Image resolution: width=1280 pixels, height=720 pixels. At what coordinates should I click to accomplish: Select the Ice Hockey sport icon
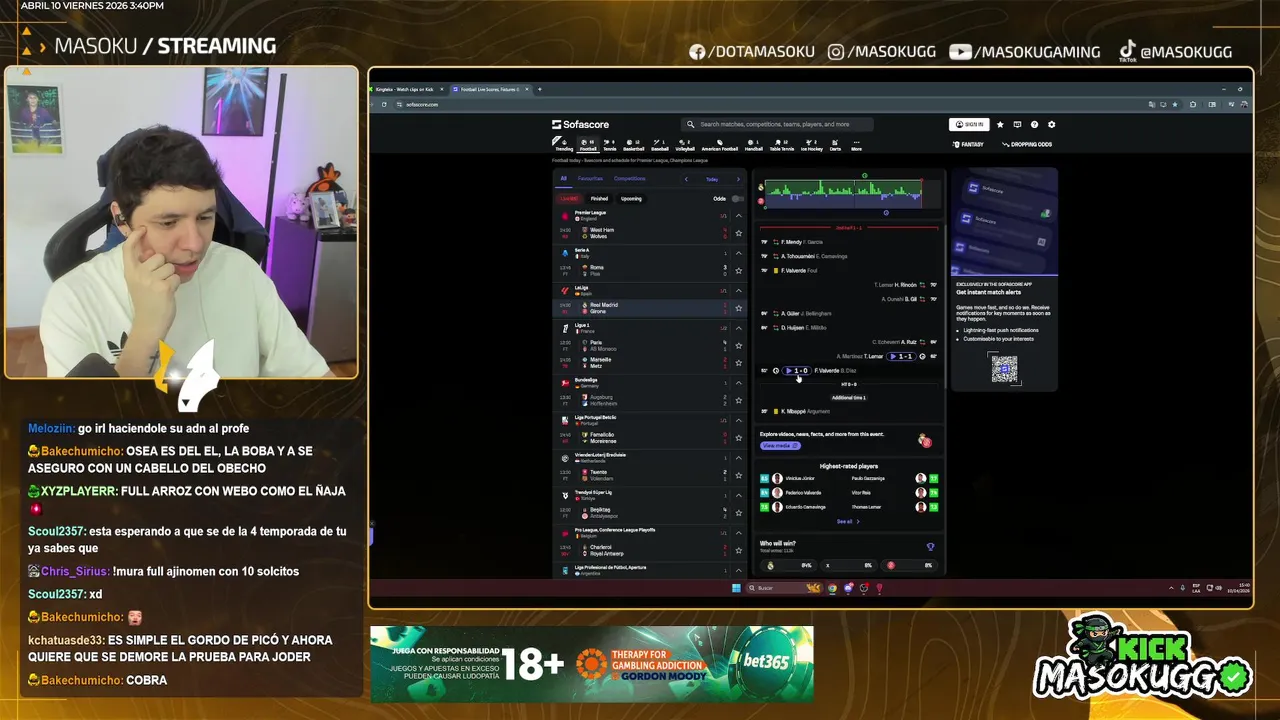coord(811,145)
